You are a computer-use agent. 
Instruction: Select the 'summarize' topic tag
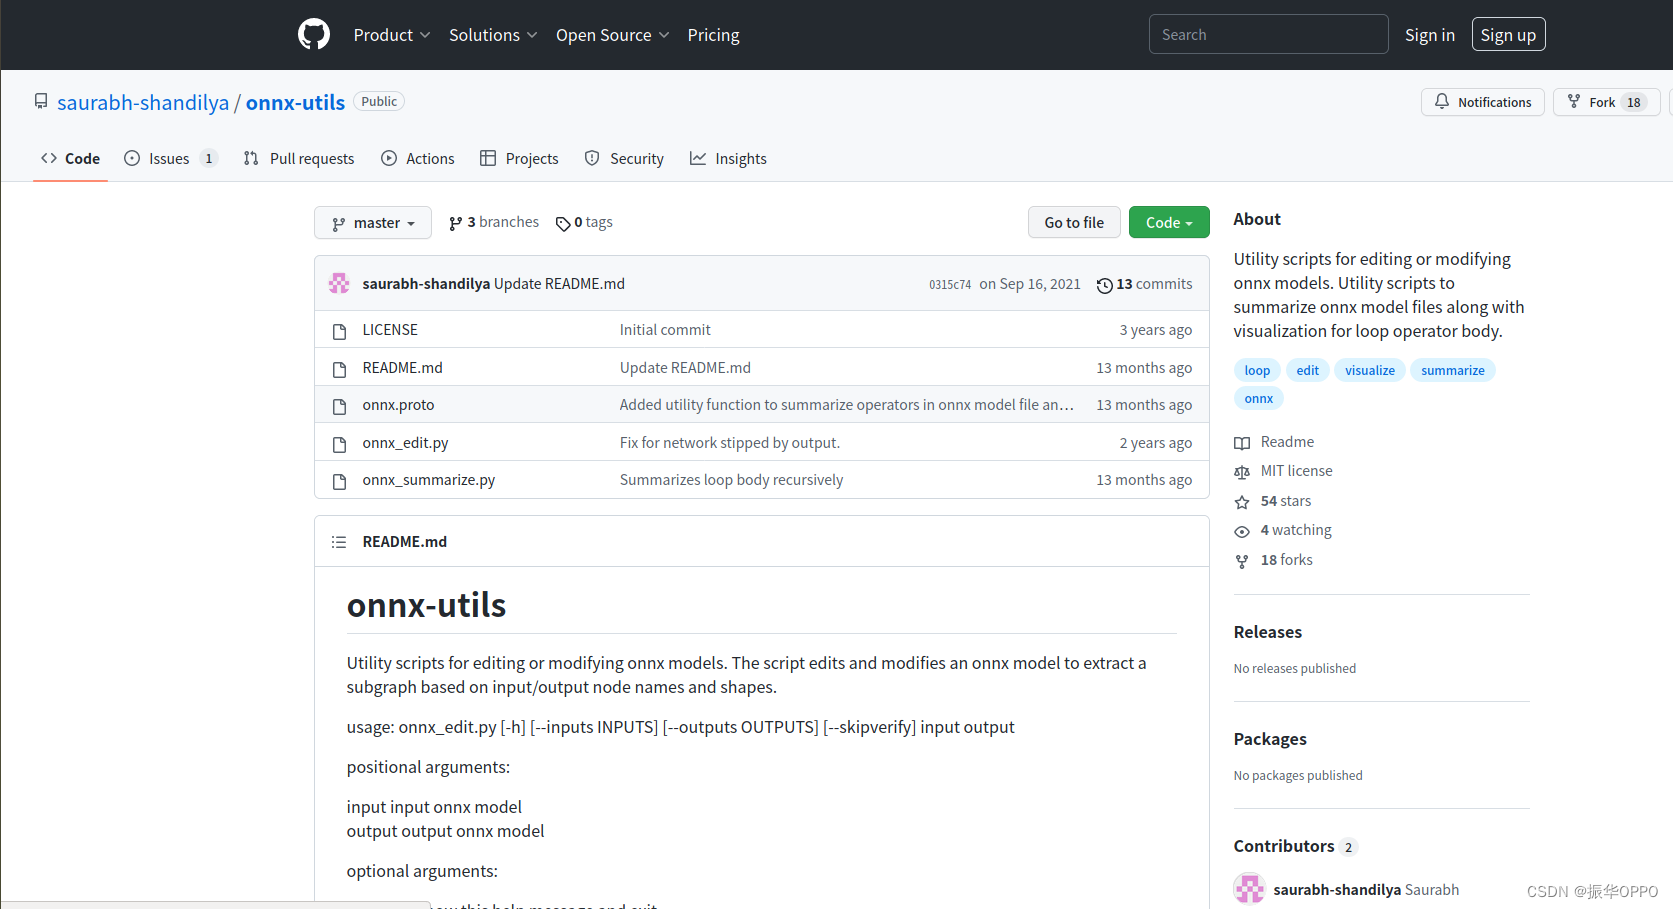1453,370
